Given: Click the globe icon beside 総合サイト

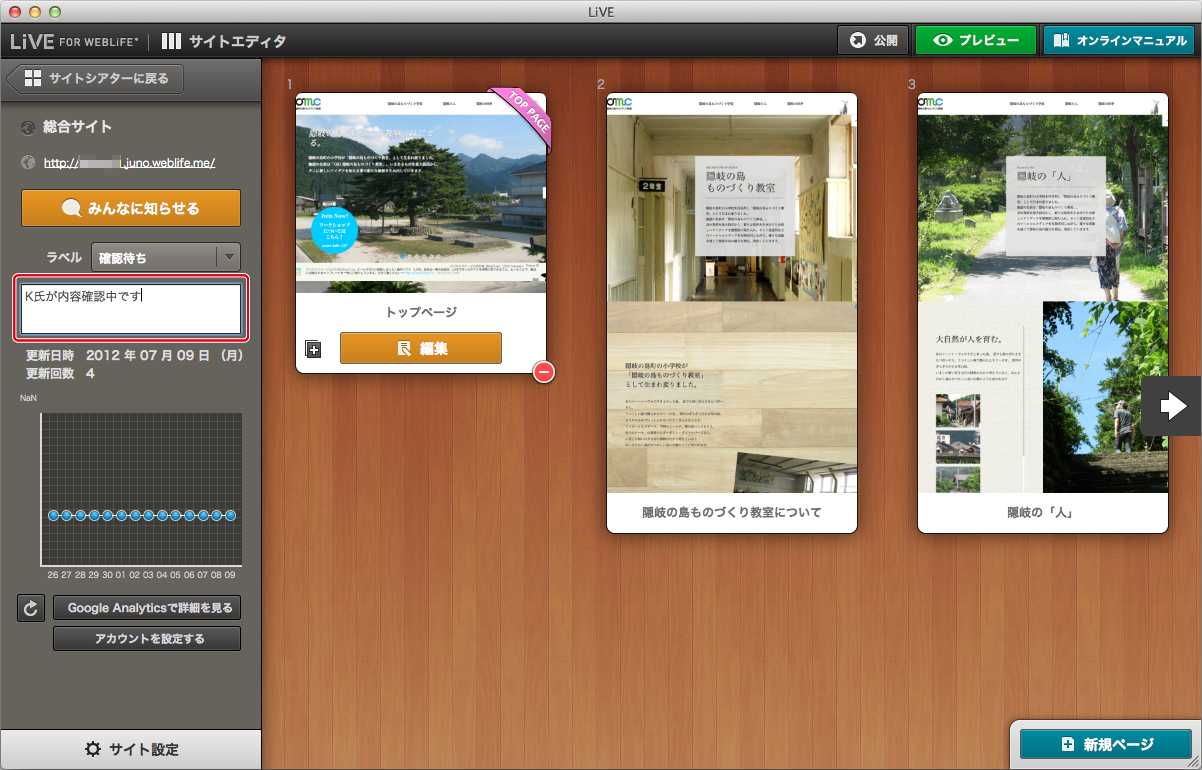Looking at the screenshot, I should pos(27,127).
